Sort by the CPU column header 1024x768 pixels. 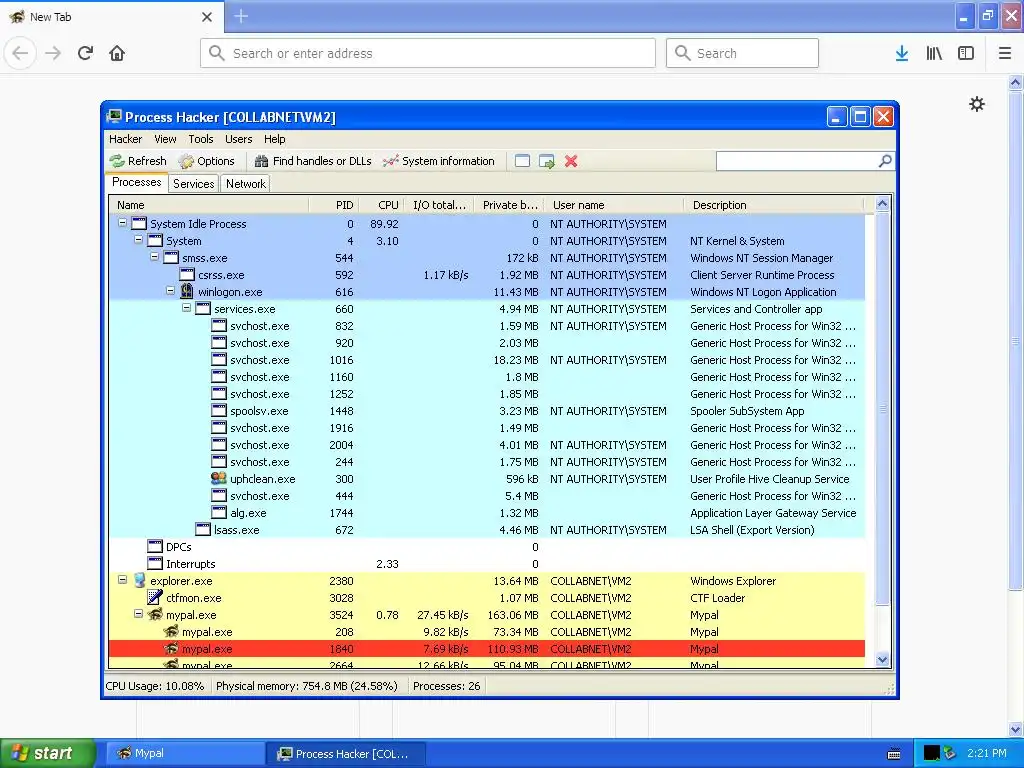(381, 205)
